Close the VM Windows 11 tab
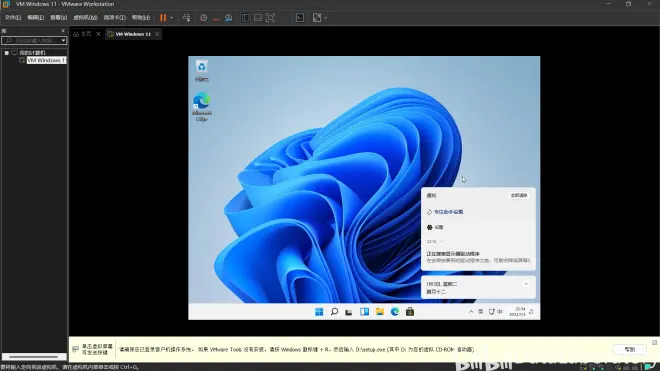The image size is (660, 371). 157,34
